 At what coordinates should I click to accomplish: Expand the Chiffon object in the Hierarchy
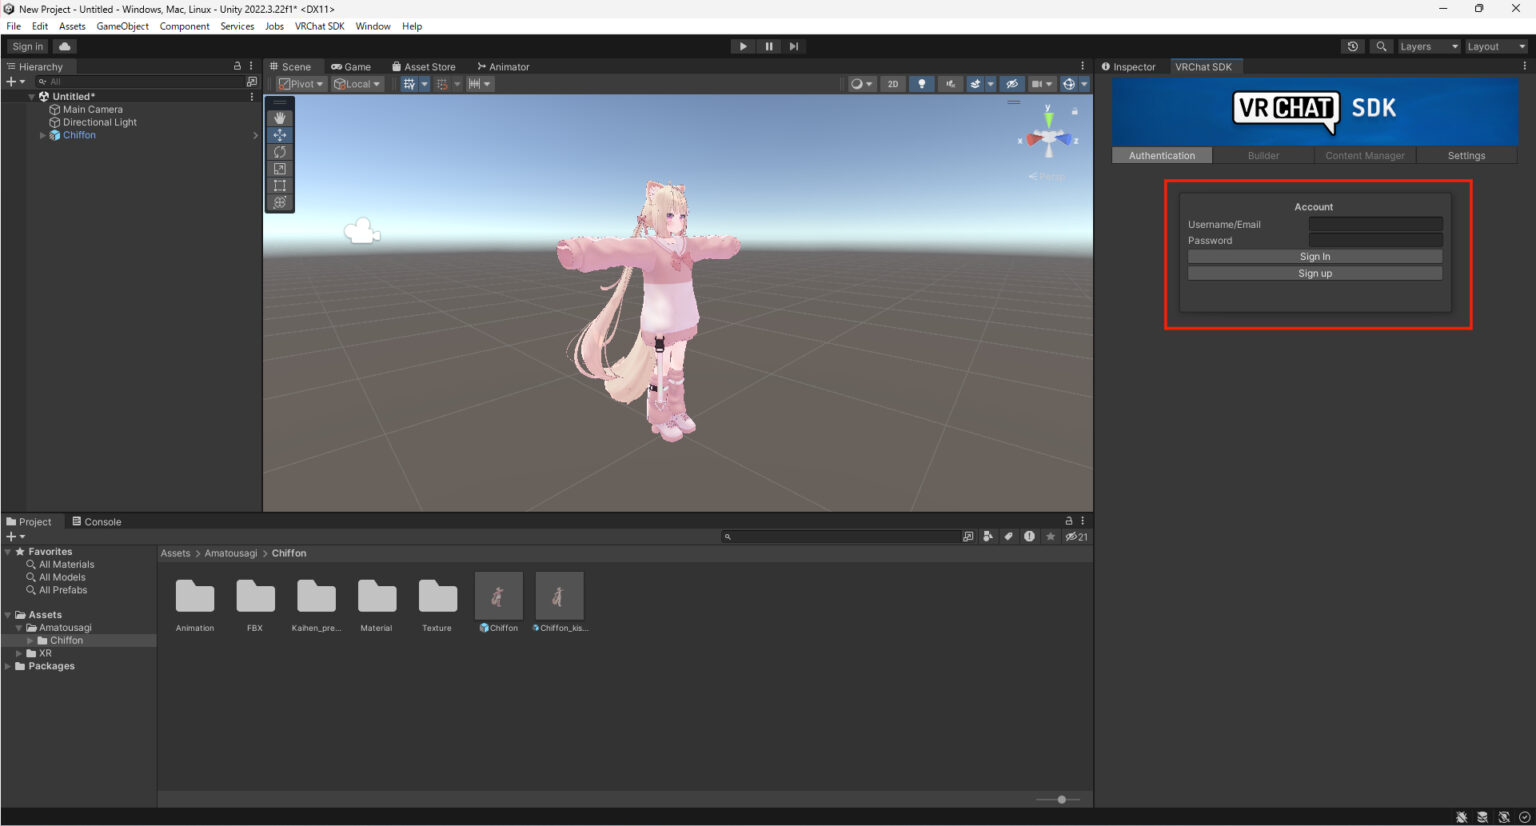[x=43, y=135]
